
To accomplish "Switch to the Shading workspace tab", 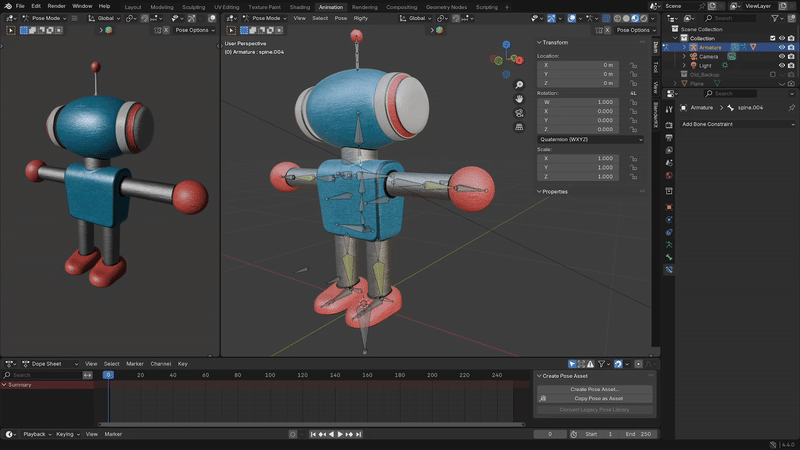I will [x=300, y=7].
